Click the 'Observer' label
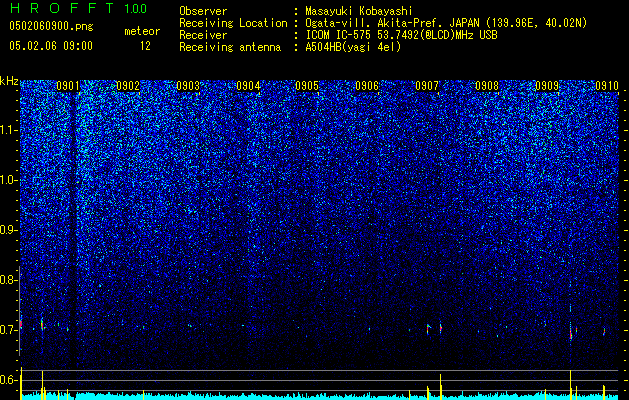 203,11
